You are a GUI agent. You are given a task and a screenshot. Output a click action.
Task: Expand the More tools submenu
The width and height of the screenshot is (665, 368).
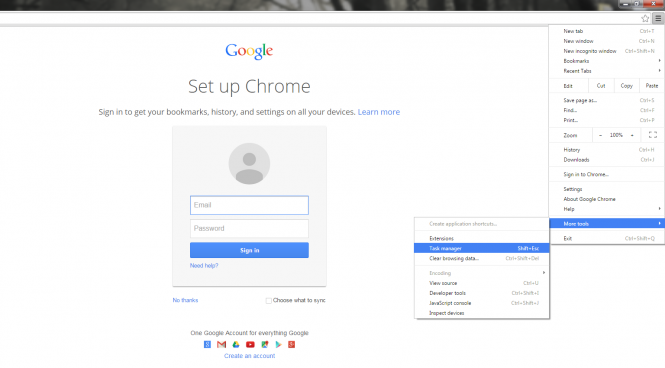point(607,223)
